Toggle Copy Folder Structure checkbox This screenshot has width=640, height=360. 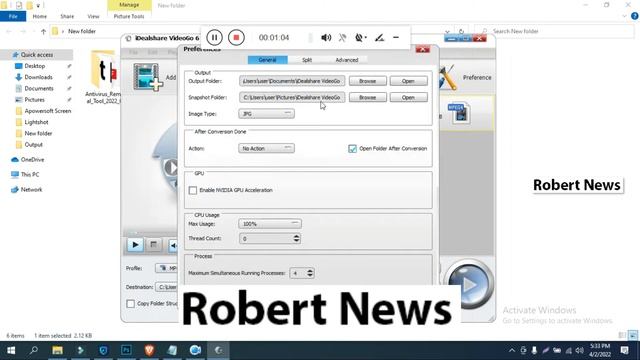coord(131,304)
